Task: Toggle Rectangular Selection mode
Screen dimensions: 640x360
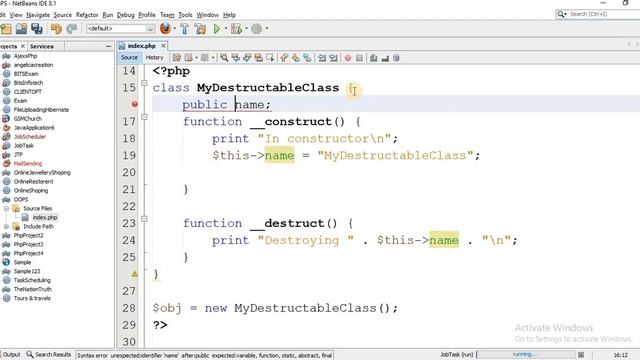Action: tap(270, 58)
